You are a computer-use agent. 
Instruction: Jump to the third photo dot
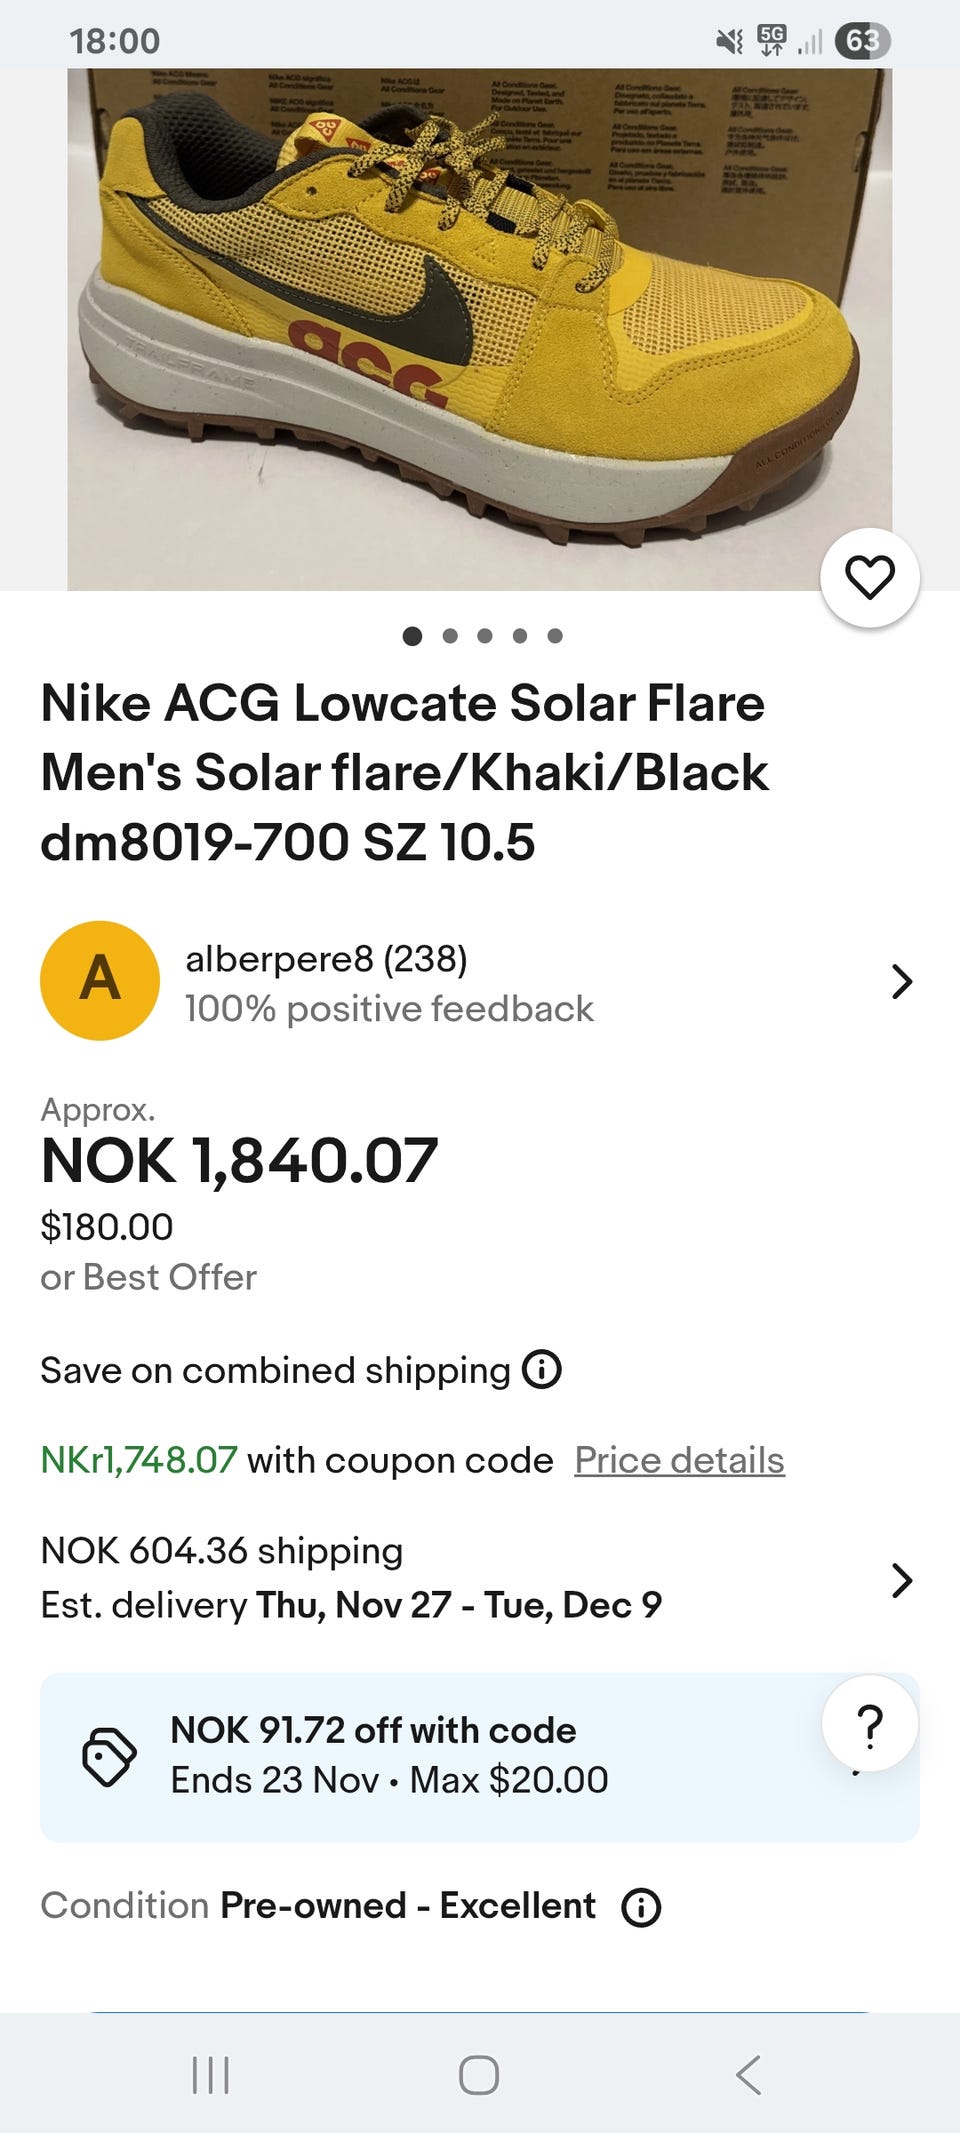tap(485, 636)
